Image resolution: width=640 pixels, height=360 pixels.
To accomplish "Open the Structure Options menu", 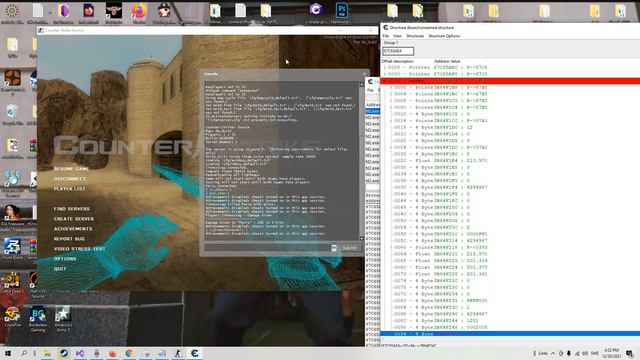I will click(x=444, y=36).
